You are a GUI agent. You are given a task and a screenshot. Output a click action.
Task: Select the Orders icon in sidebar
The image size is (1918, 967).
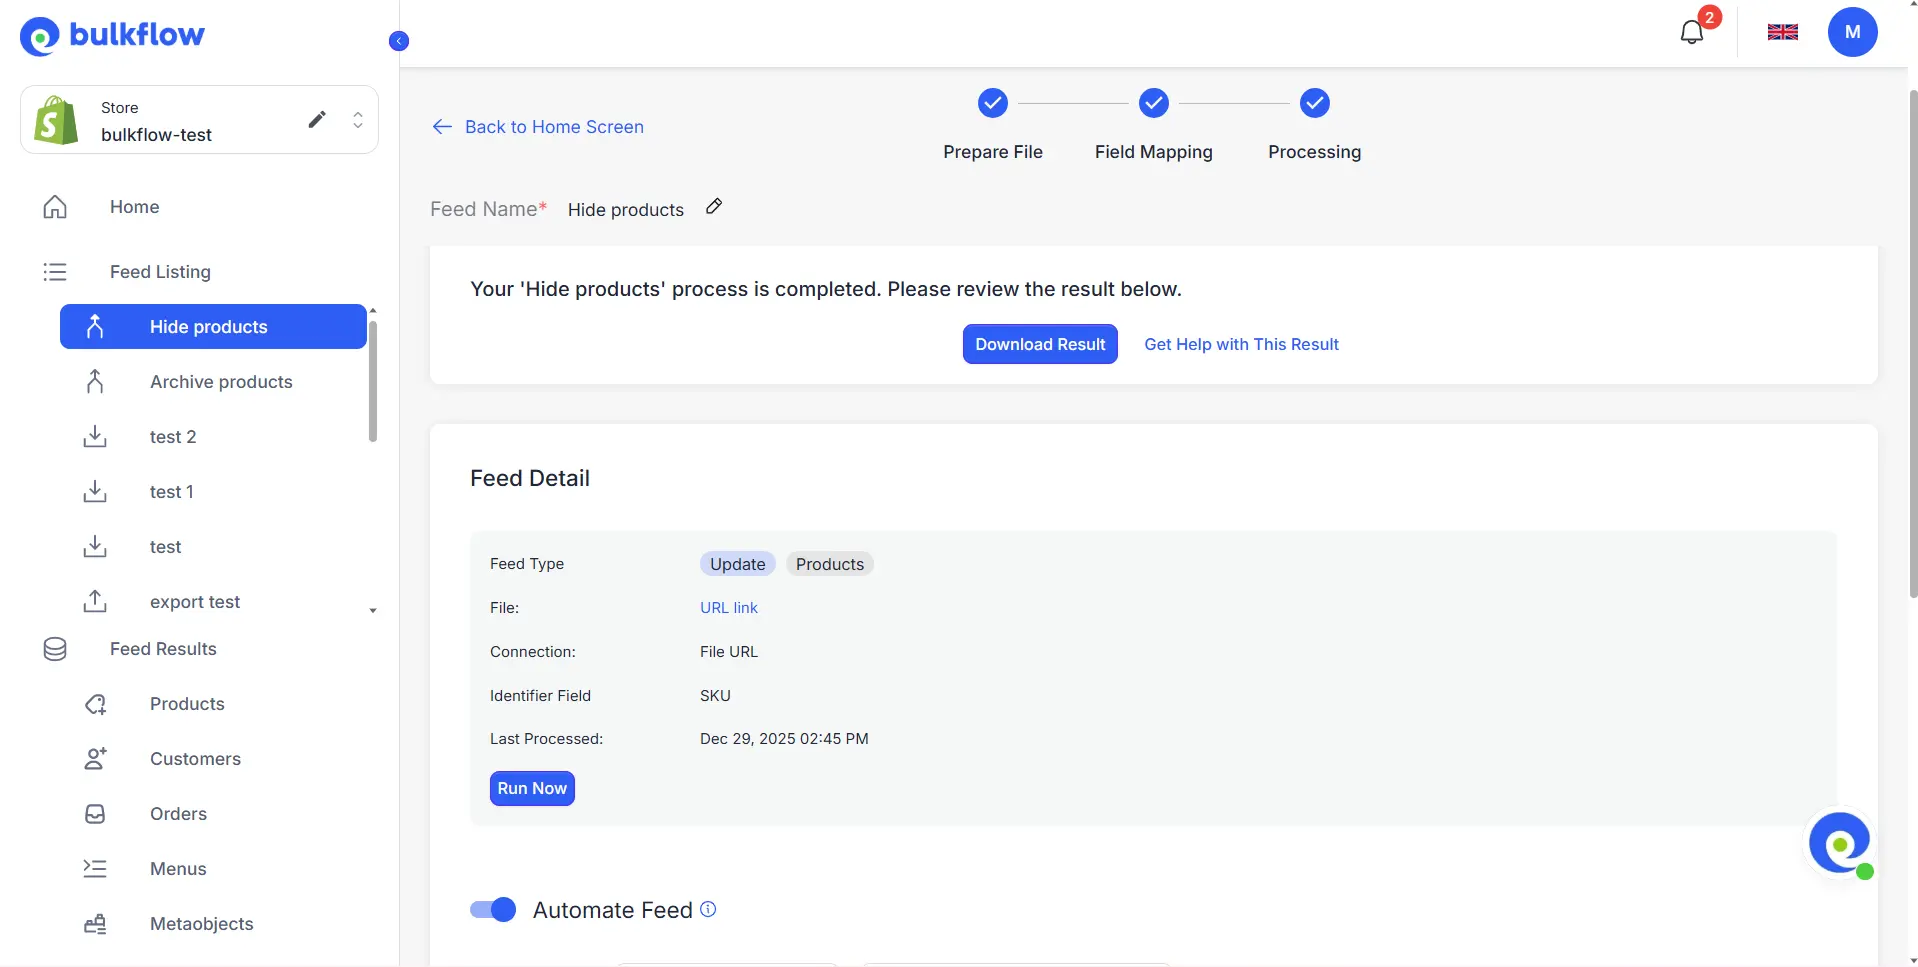(95, 814)
